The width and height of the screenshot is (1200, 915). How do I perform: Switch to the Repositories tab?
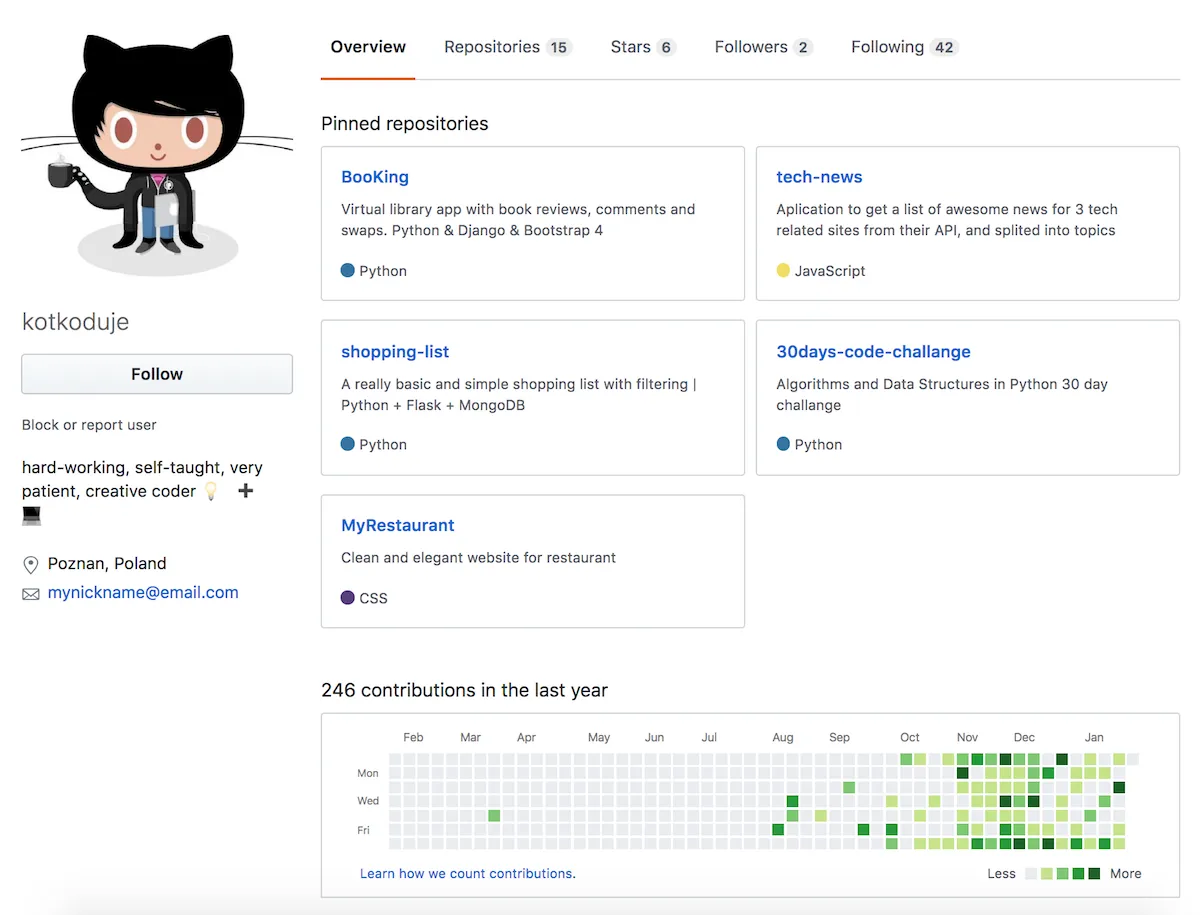[x=507, y=47]
